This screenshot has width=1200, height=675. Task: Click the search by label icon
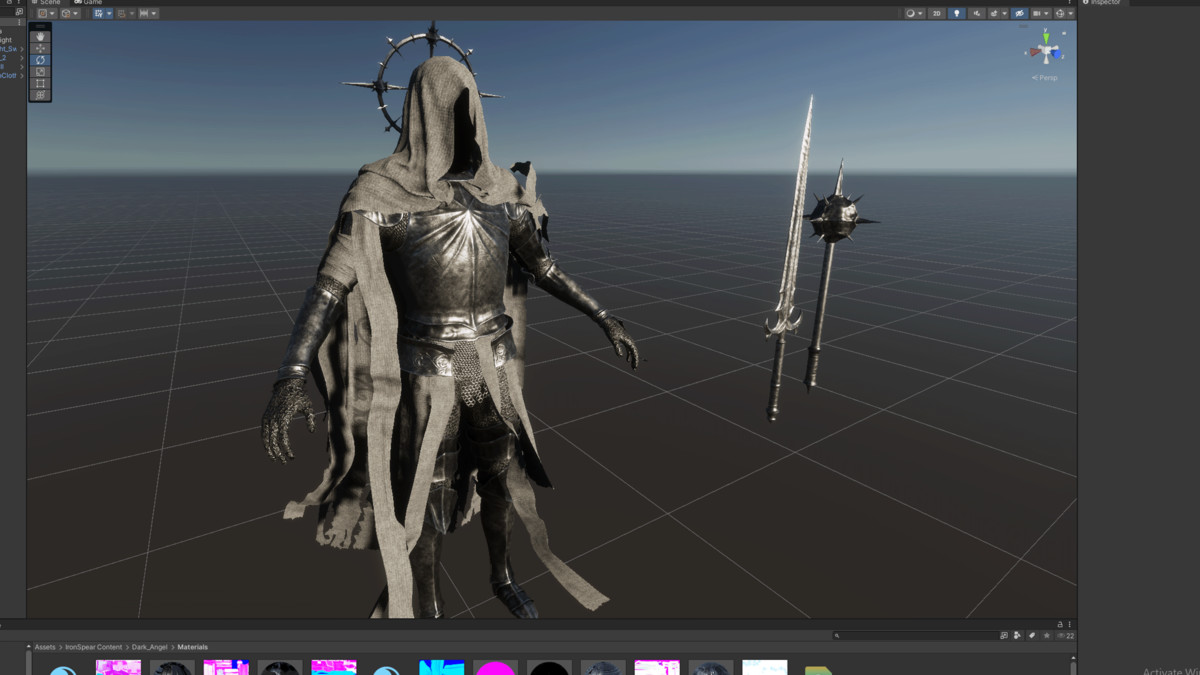tap(1032, 635)
